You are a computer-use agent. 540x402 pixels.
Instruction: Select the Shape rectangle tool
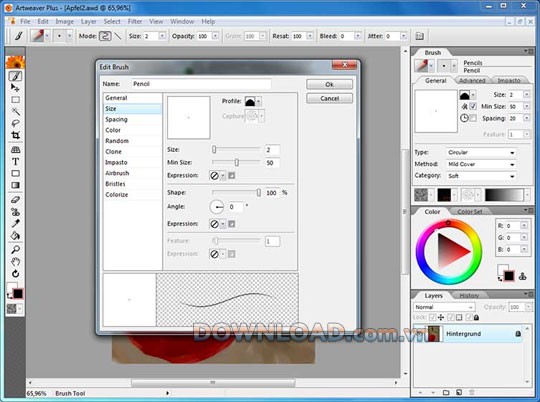tap(15, 173)
